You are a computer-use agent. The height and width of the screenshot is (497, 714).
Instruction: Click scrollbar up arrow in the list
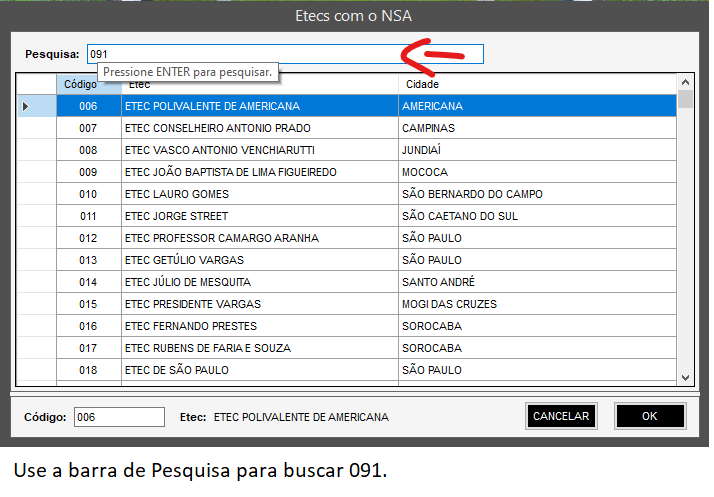point(685,83)
